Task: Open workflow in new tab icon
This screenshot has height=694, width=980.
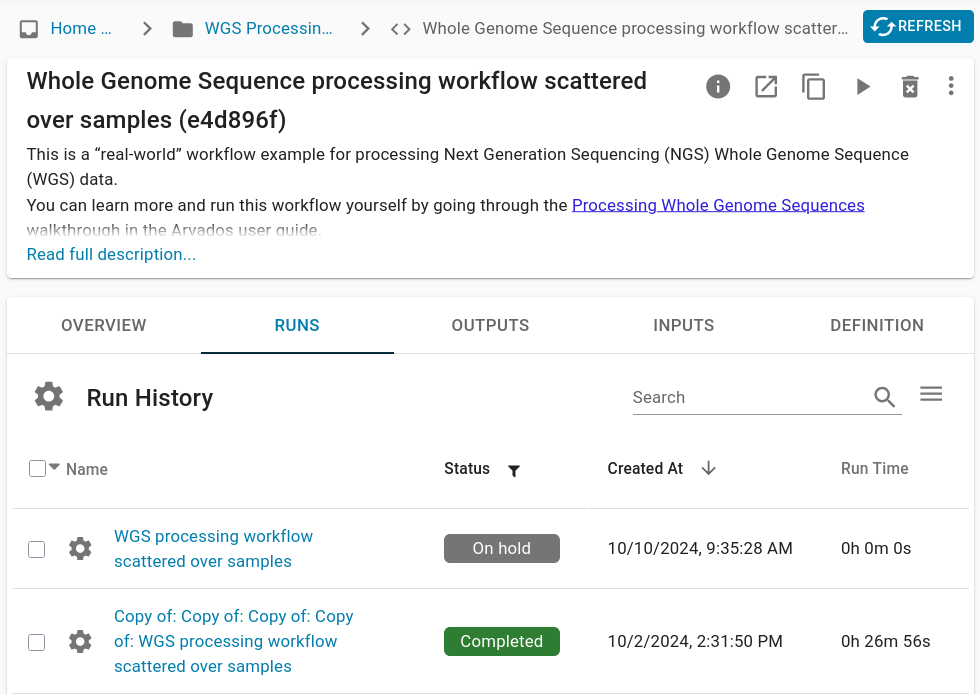Action: (x=766, y=87)
